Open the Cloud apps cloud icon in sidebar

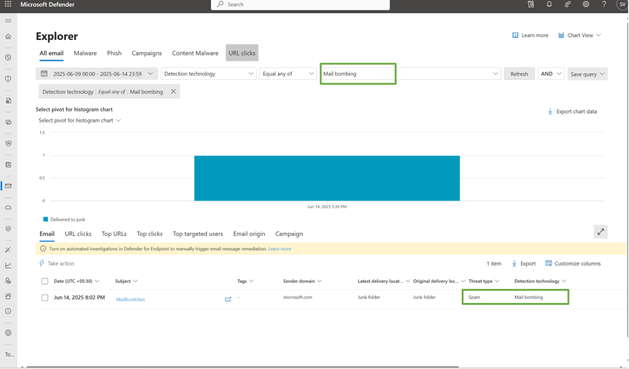(8, 207)
